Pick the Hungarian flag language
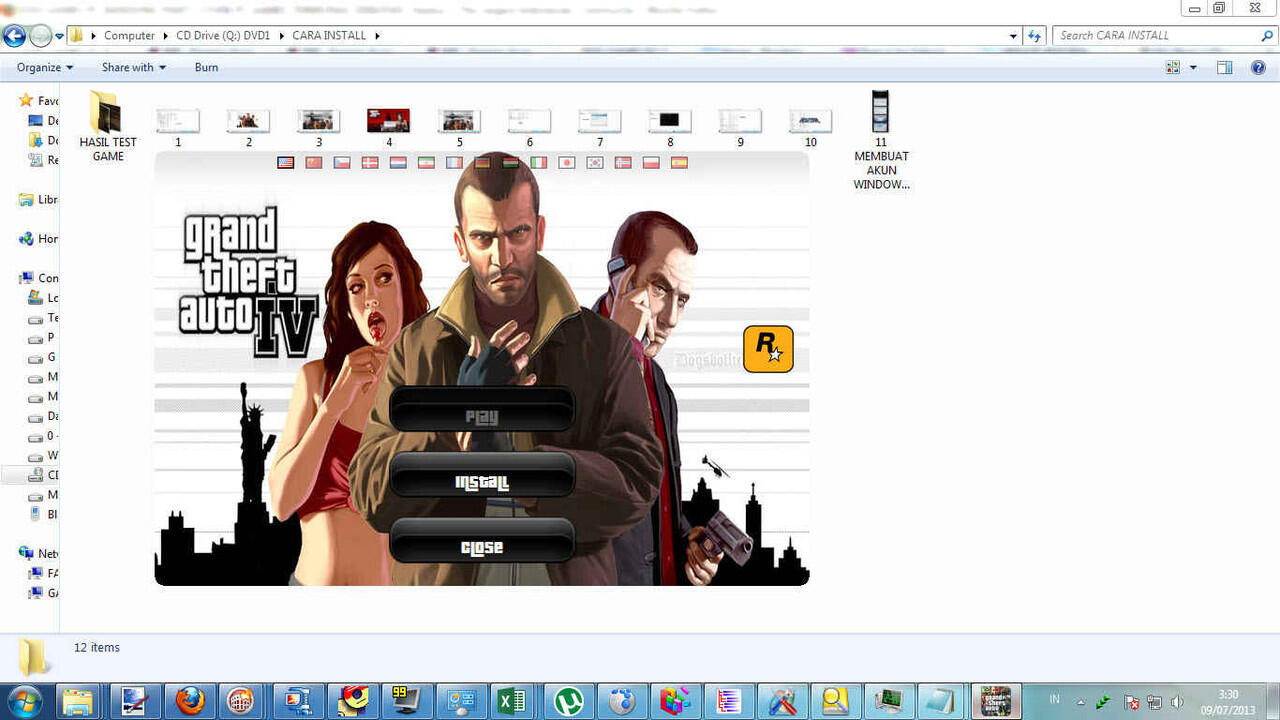Viewport: 1280px width, 720px height. tap(511, 162)
